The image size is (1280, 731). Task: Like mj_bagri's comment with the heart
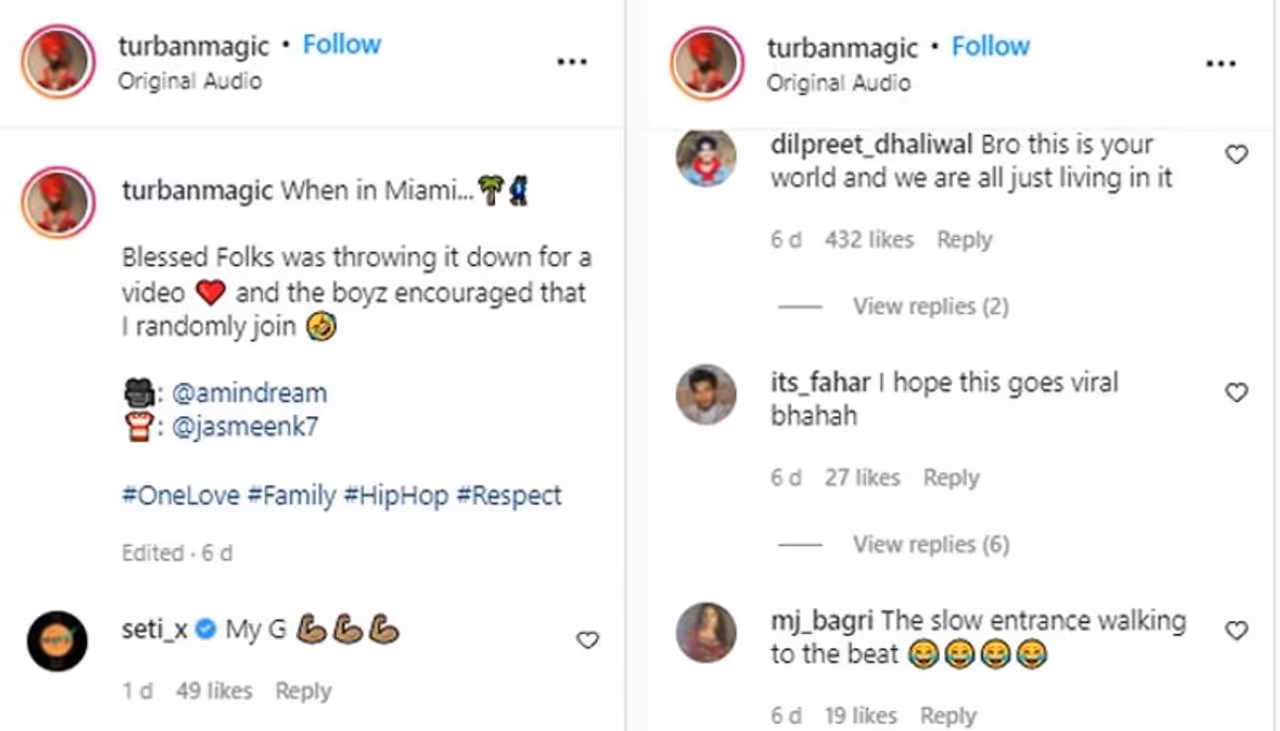coord(1237,631)
